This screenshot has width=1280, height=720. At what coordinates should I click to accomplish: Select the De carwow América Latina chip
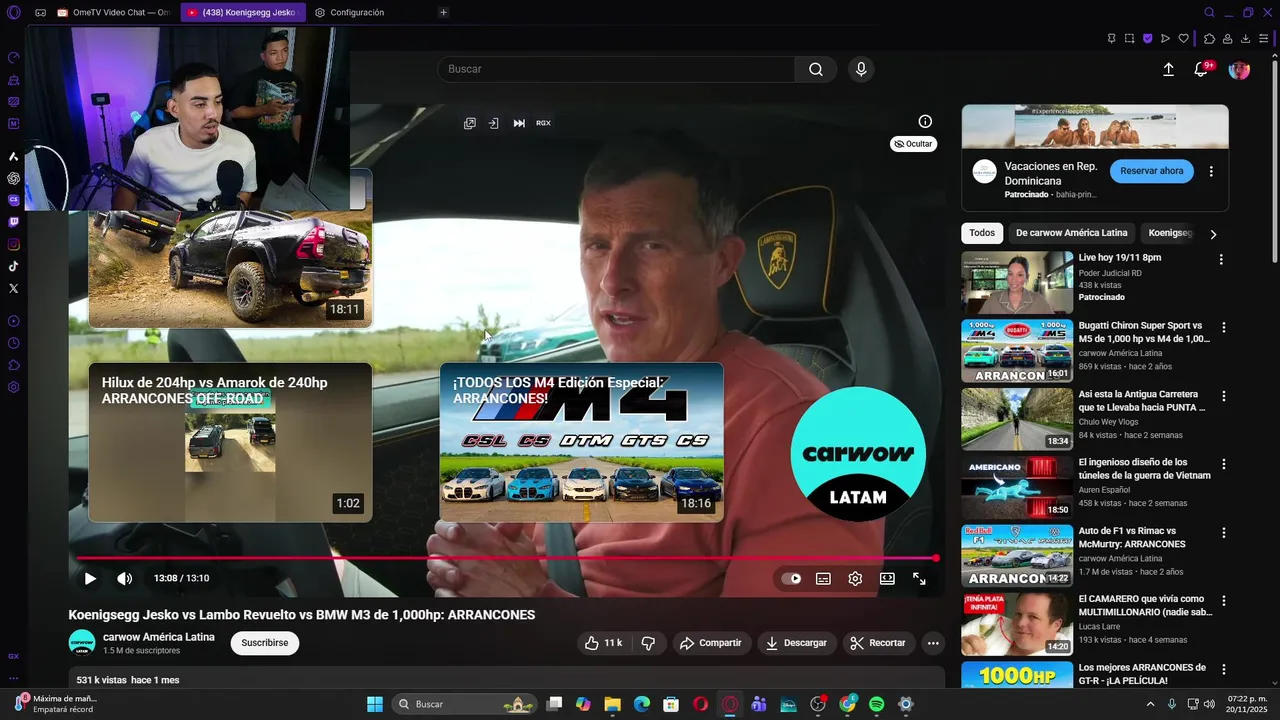coord(1071,233)
